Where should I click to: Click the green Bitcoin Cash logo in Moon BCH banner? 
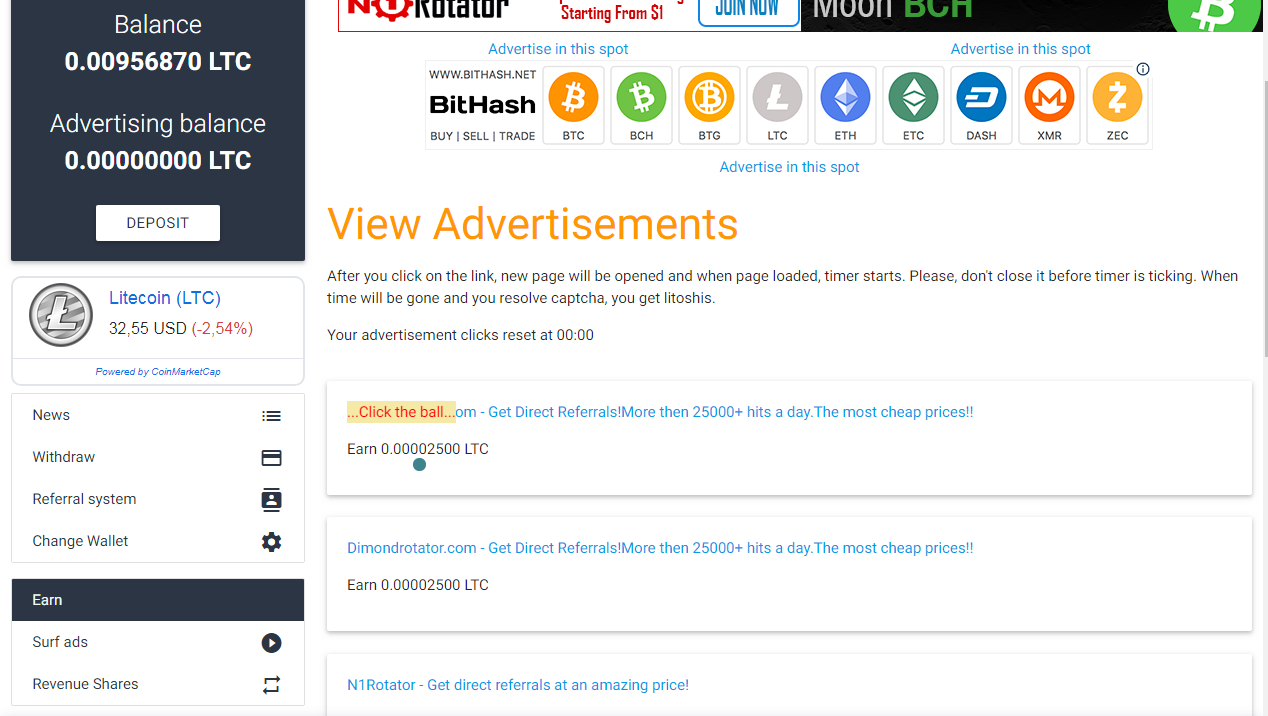click(x=1215, y=14)
